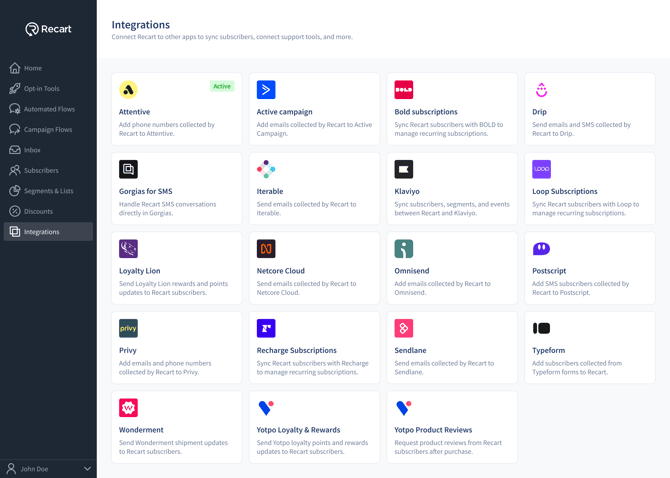Click Omnisend description text
This screenshot has width=670, height=478.
(442, 288)
